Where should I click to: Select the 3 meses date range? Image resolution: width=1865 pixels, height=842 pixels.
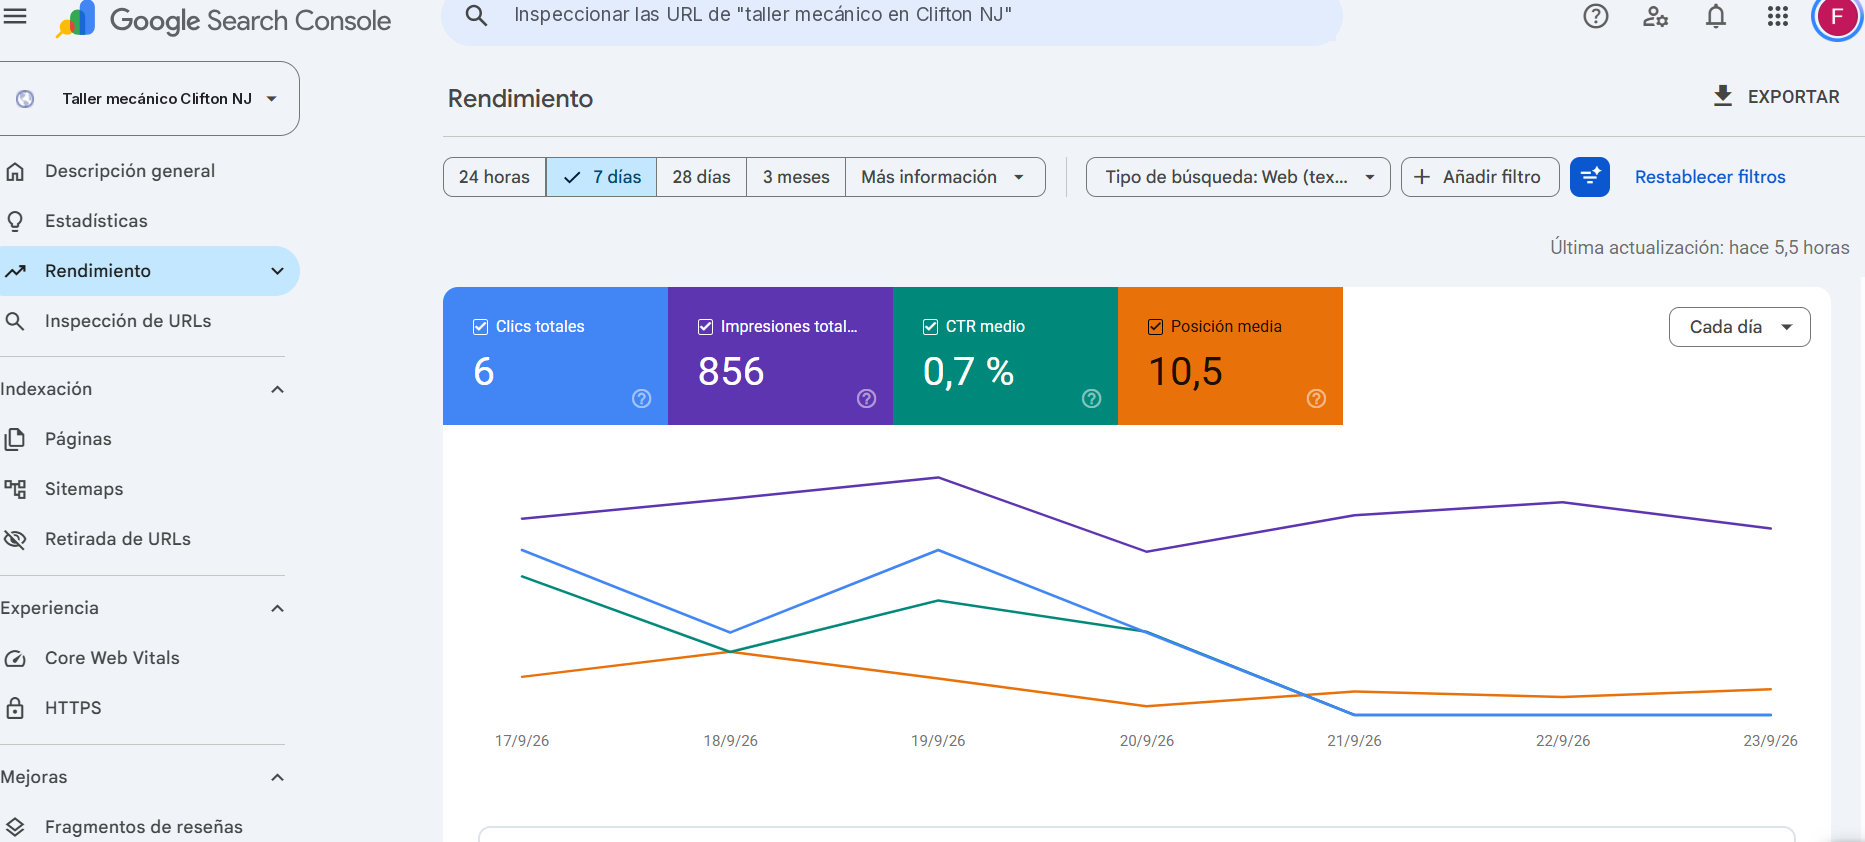tap(796, 177)
